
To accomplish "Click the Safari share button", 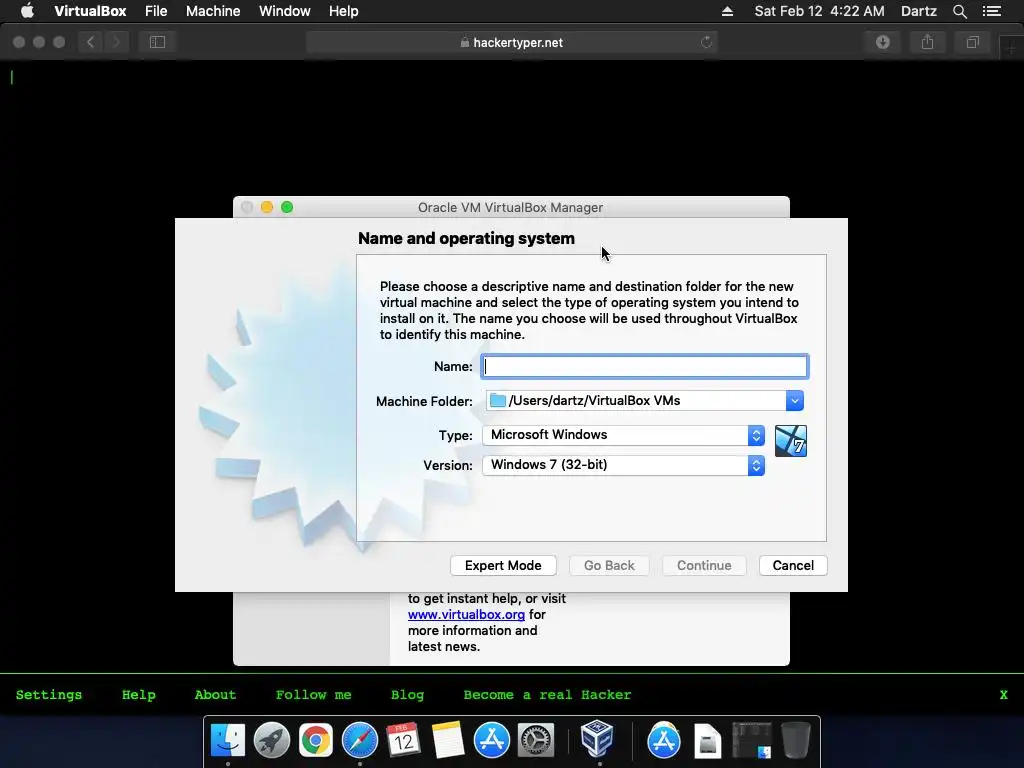I will [927, 42].
